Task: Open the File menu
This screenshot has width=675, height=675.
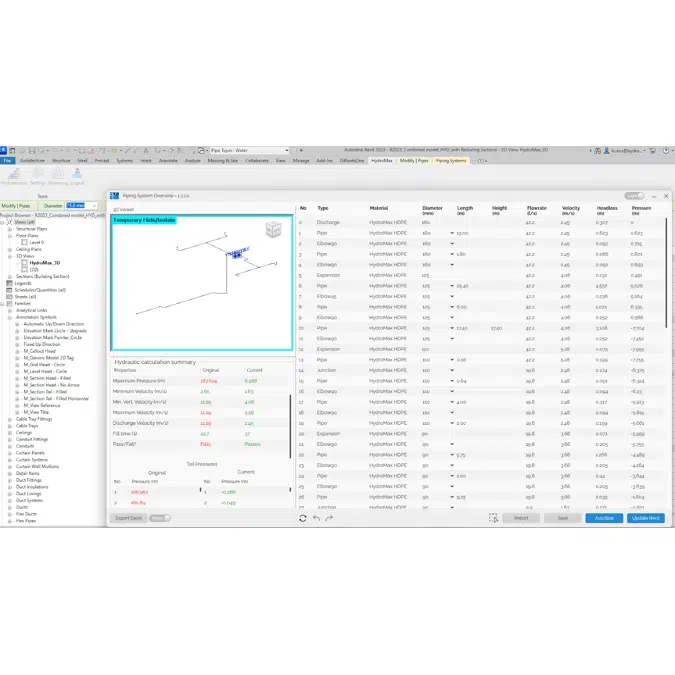Action: [x=7, y=160]
